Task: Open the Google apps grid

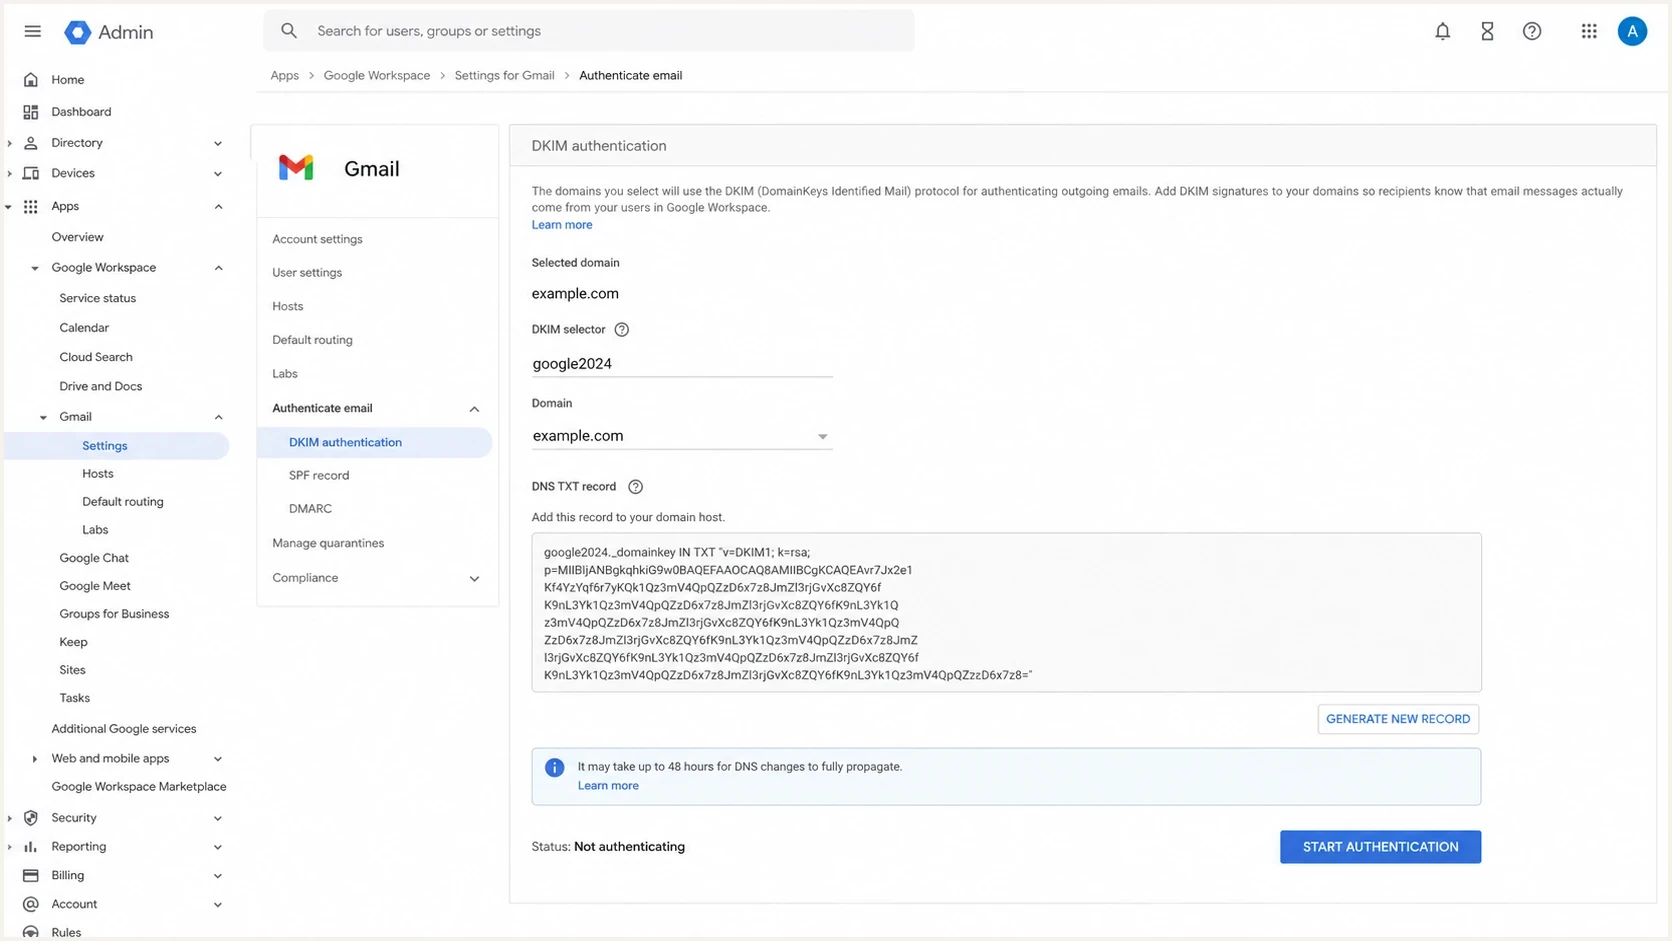Action: (1589, 31)
